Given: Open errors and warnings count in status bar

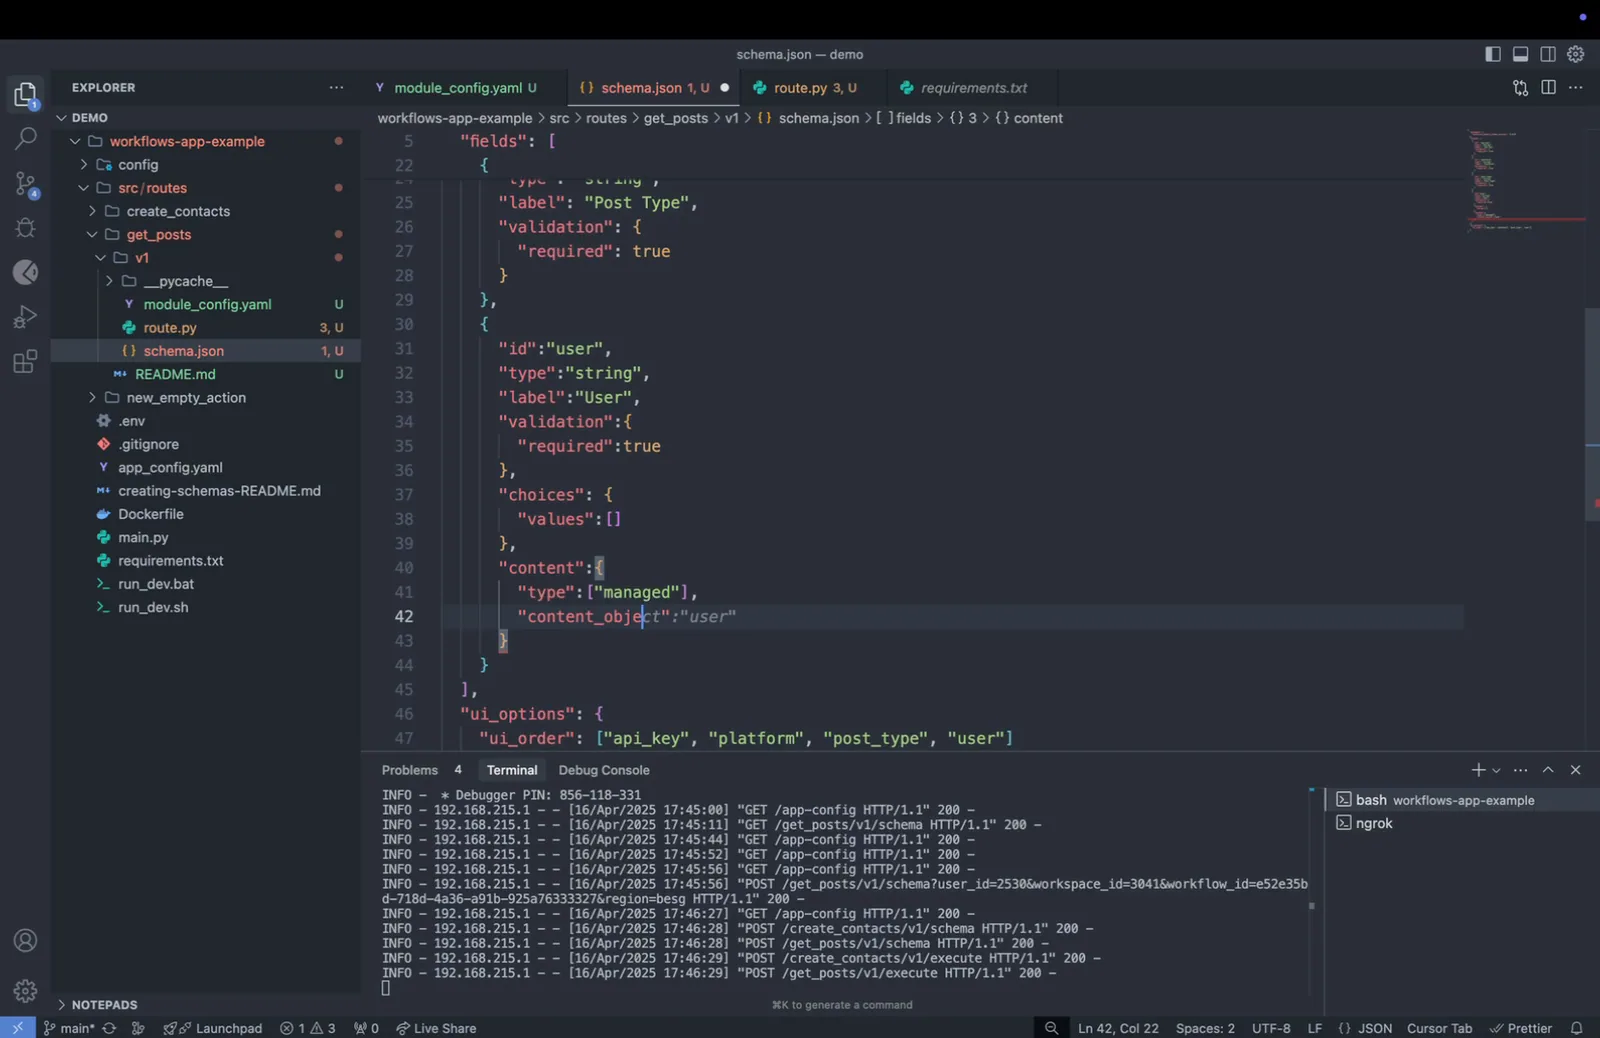Looking at the screenshot, I should coord(308,1028).
